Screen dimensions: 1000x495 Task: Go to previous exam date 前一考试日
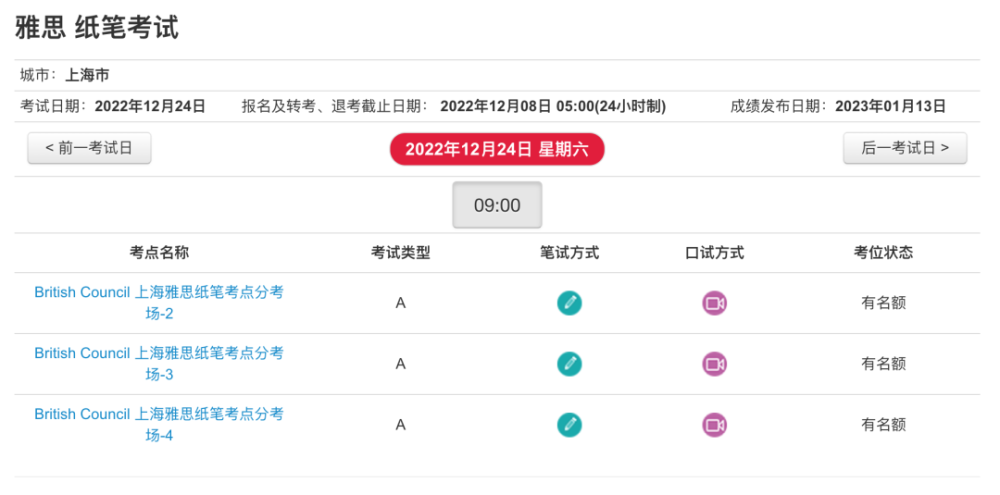[x=89, y=148]
